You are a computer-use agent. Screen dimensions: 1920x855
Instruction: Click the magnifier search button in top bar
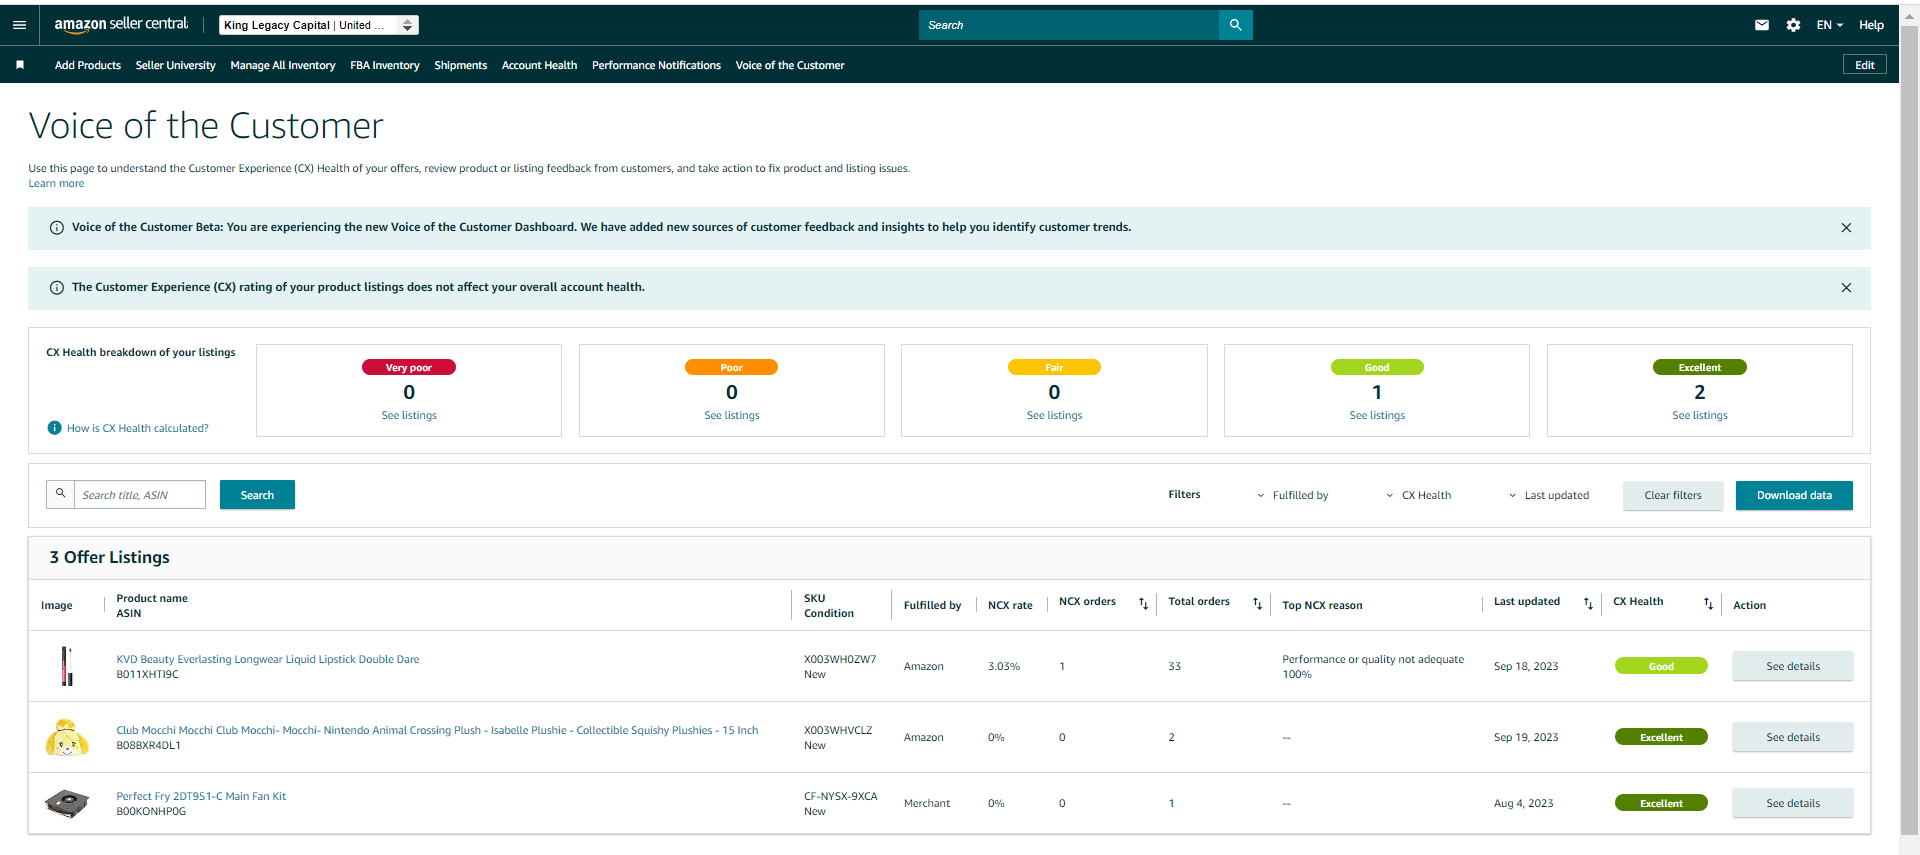(x=1235, y=25)
